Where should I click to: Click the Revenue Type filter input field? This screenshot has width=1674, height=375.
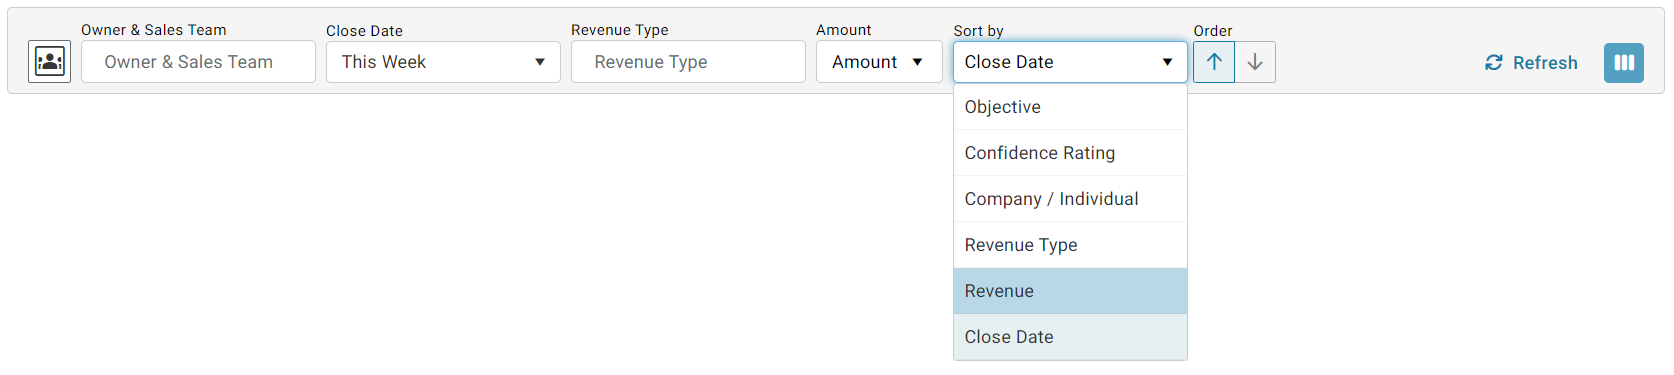688,62
